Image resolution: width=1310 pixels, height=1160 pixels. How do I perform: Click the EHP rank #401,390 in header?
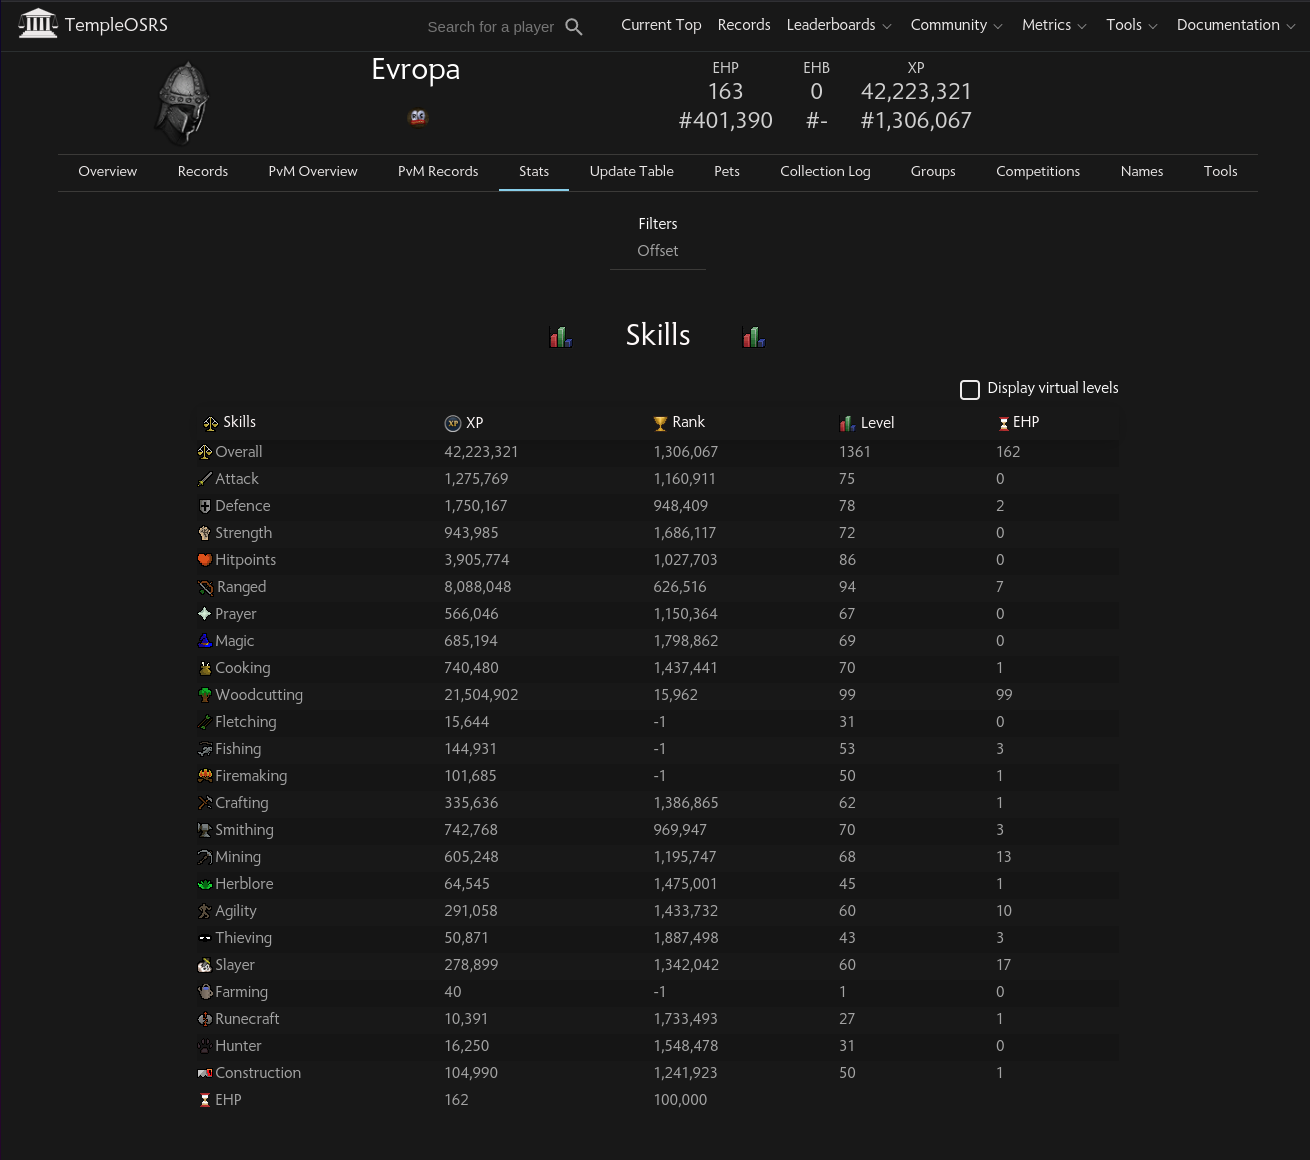[x=726, y=121]
